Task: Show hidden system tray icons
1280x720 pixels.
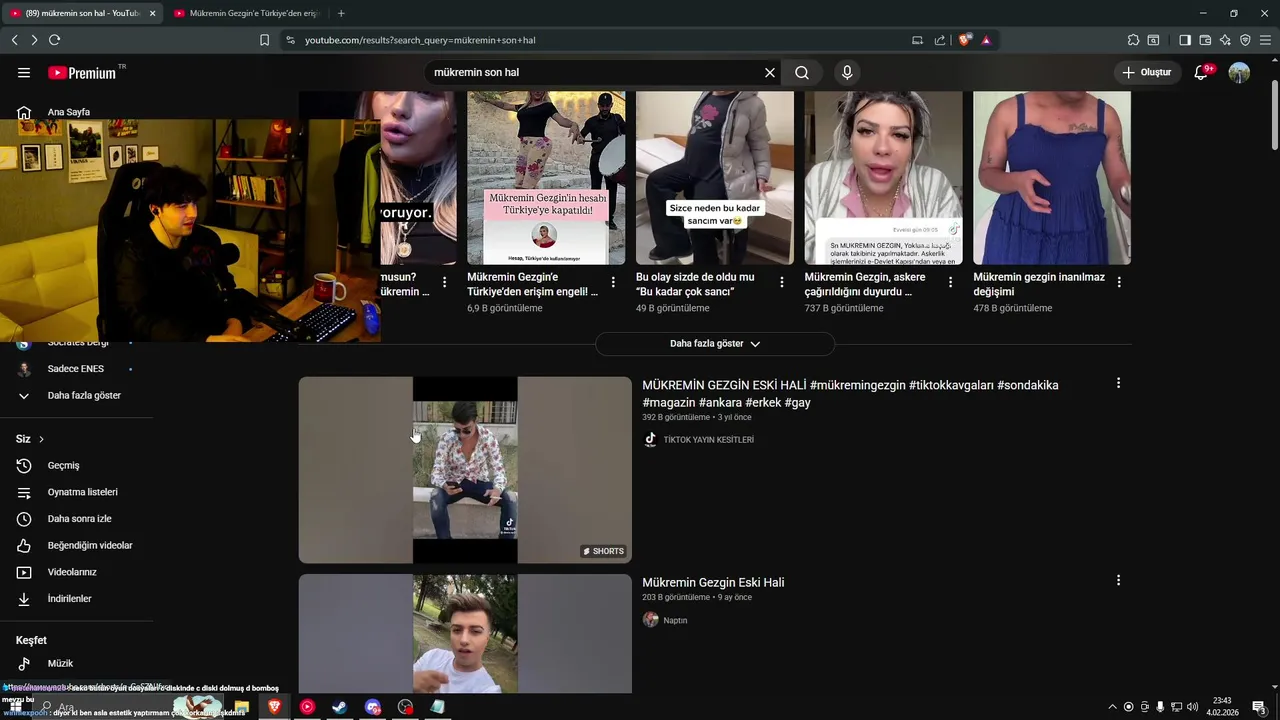Action: click(x=1112, y=707)
